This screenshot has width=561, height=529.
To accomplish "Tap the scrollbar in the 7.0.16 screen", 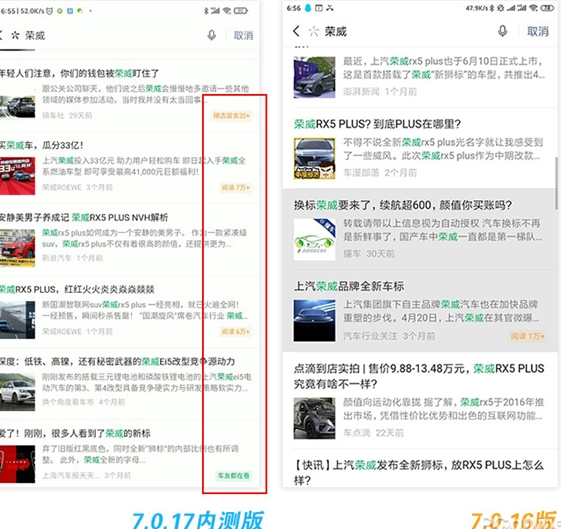I will (556, 183).
